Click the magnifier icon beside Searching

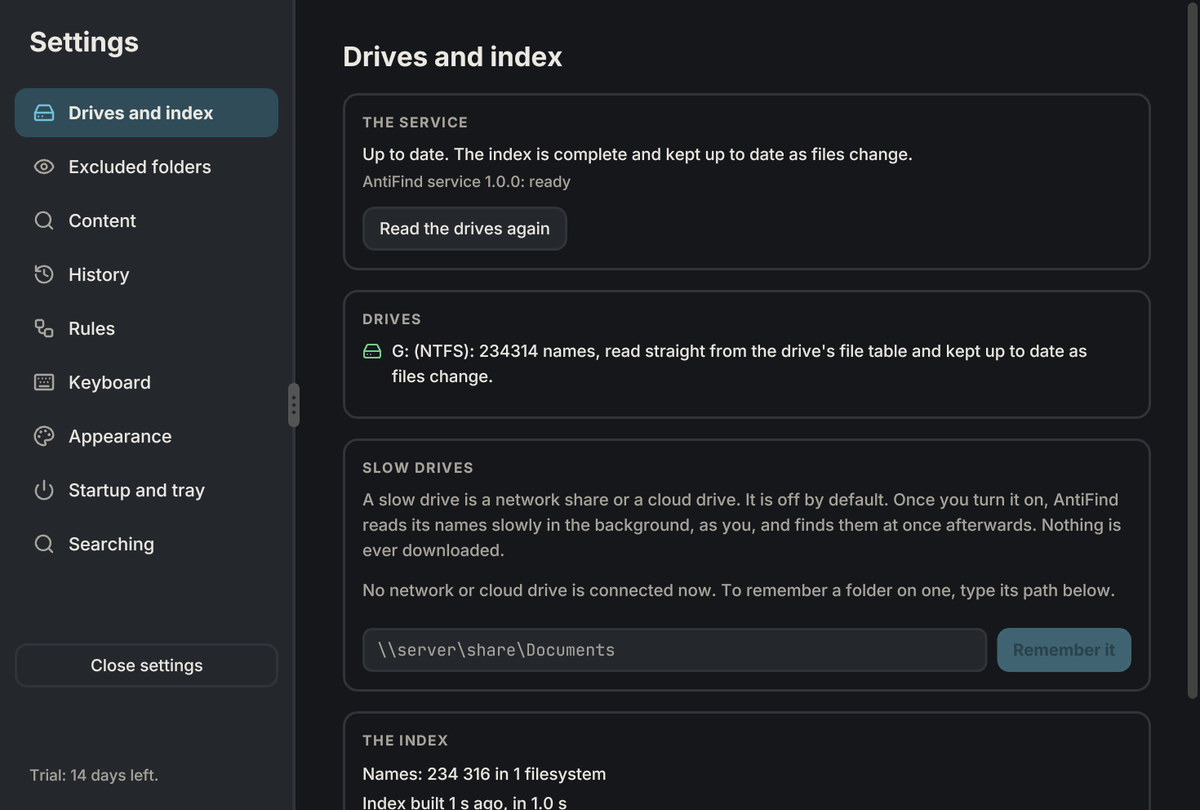[x=44, y=544]
